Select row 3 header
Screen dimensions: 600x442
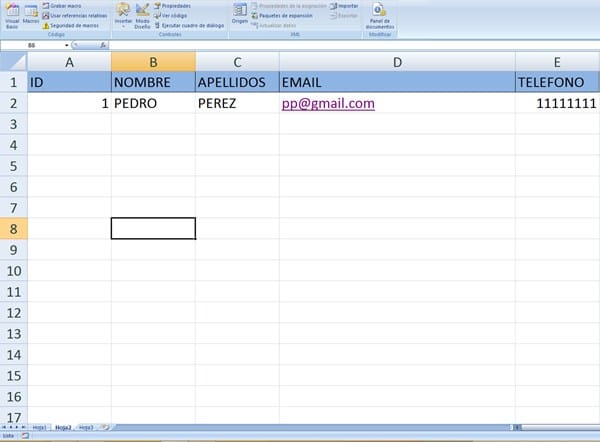13,124
